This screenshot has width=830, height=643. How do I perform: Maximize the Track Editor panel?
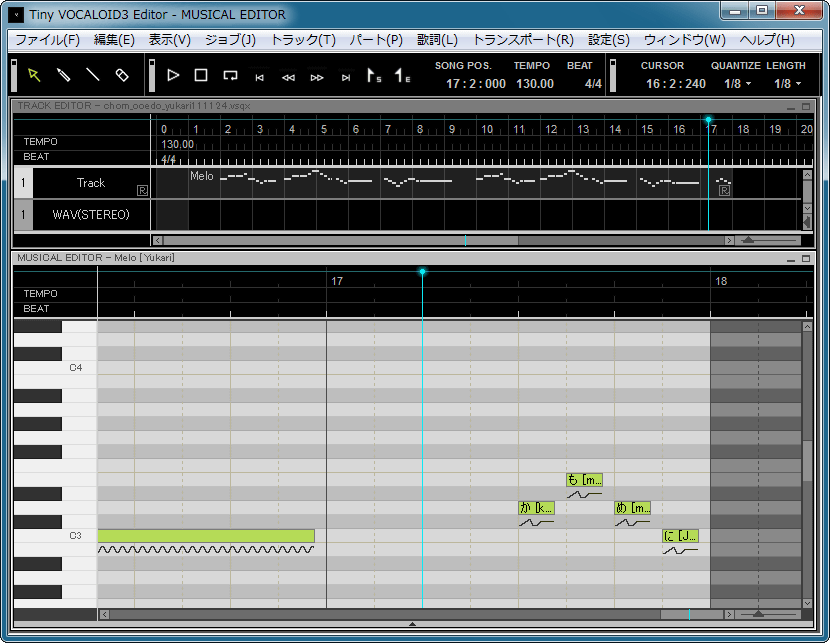pyautogui.click(x=806, y=106)
